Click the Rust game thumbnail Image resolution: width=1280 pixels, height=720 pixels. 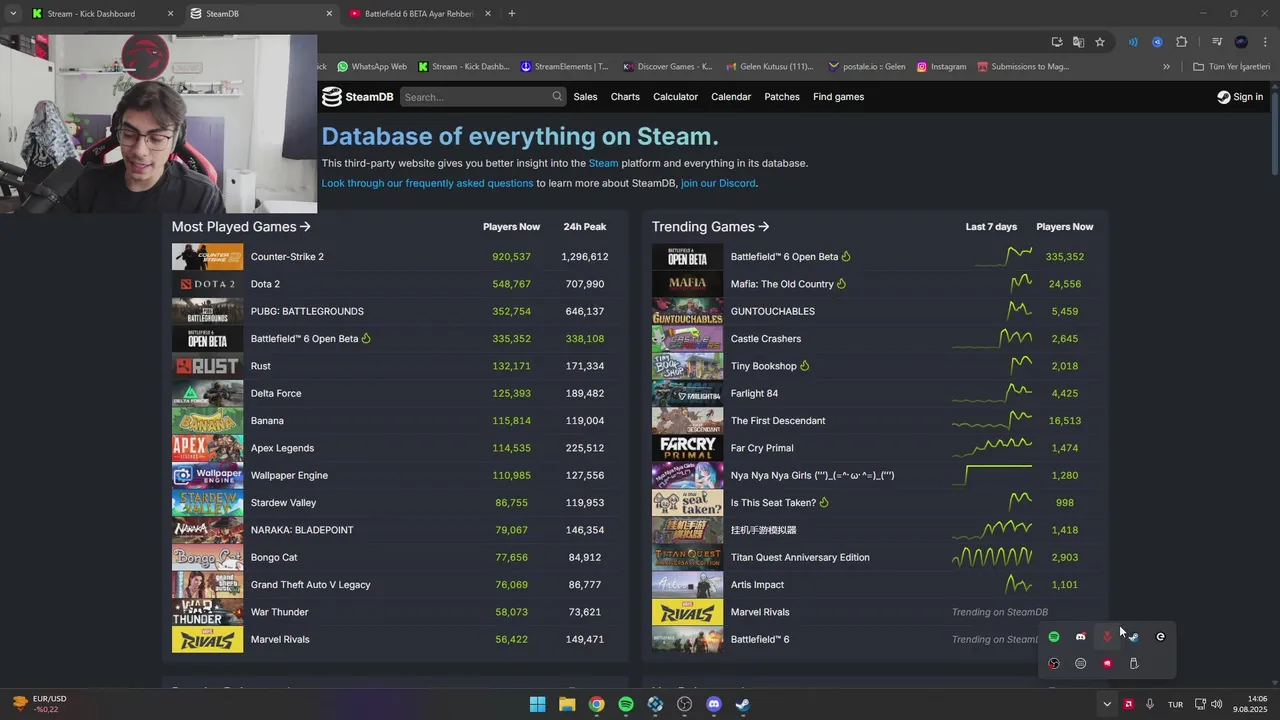(207, 366)
